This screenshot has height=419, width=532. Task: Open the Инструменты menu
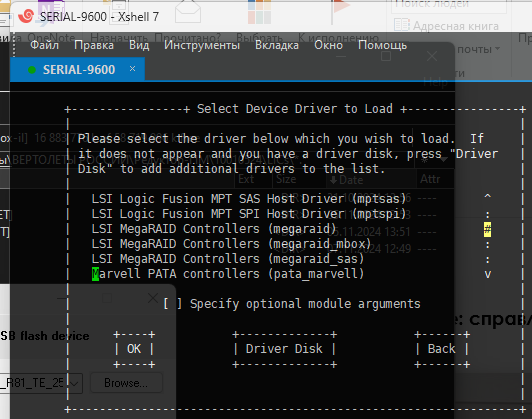pyautogui.click(x=202, y=45)
